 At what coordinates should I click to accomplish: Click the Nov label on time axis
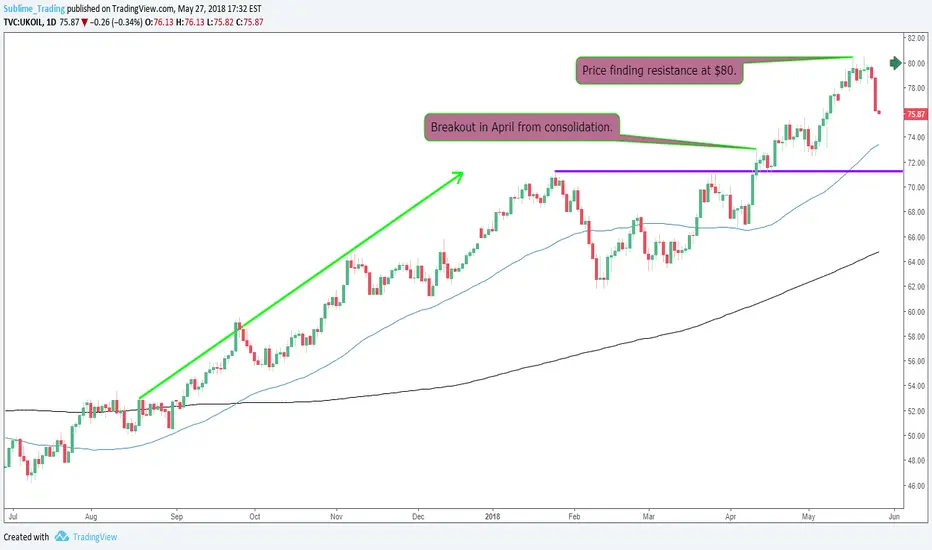[336, 516]
